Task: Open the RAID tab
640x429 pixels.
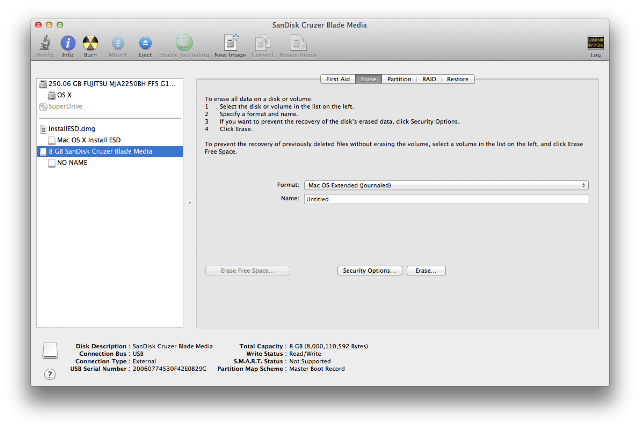Action: tap(429, 79)
